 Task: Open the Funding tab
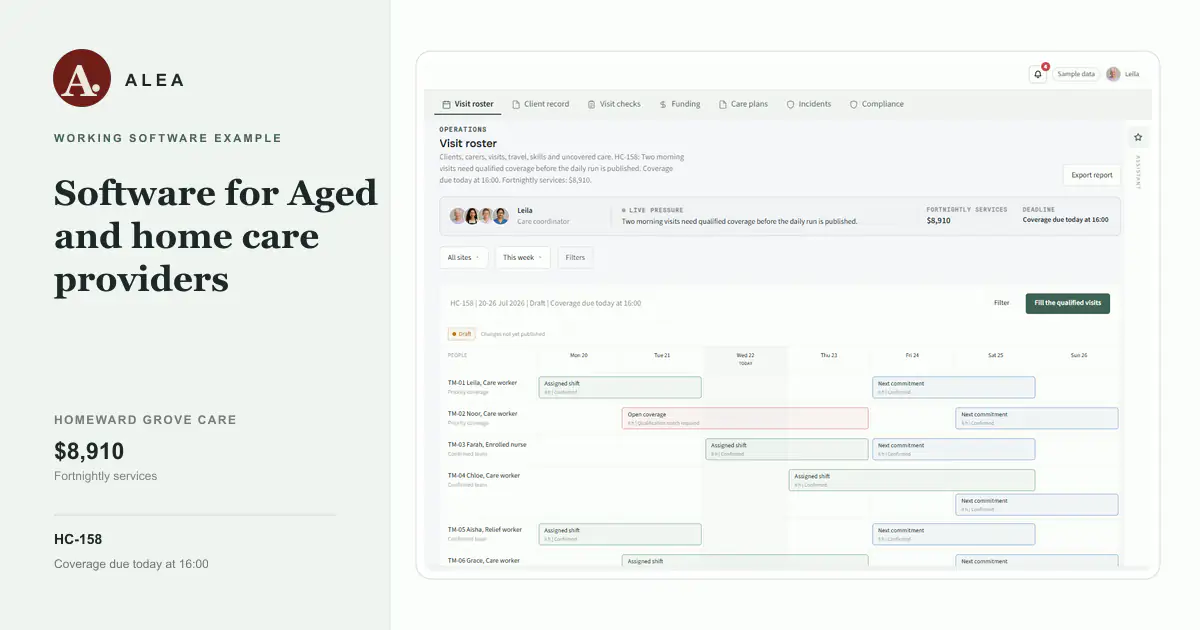coord(680,104)
